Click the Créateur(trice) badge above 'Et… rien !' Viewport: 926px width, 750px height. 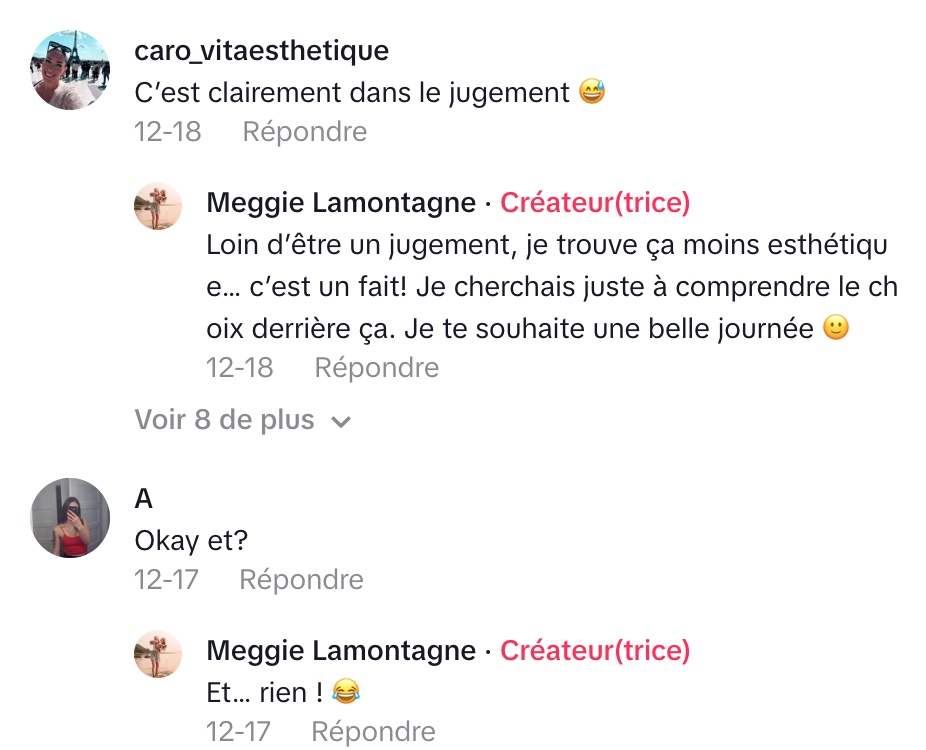point(595,651)
